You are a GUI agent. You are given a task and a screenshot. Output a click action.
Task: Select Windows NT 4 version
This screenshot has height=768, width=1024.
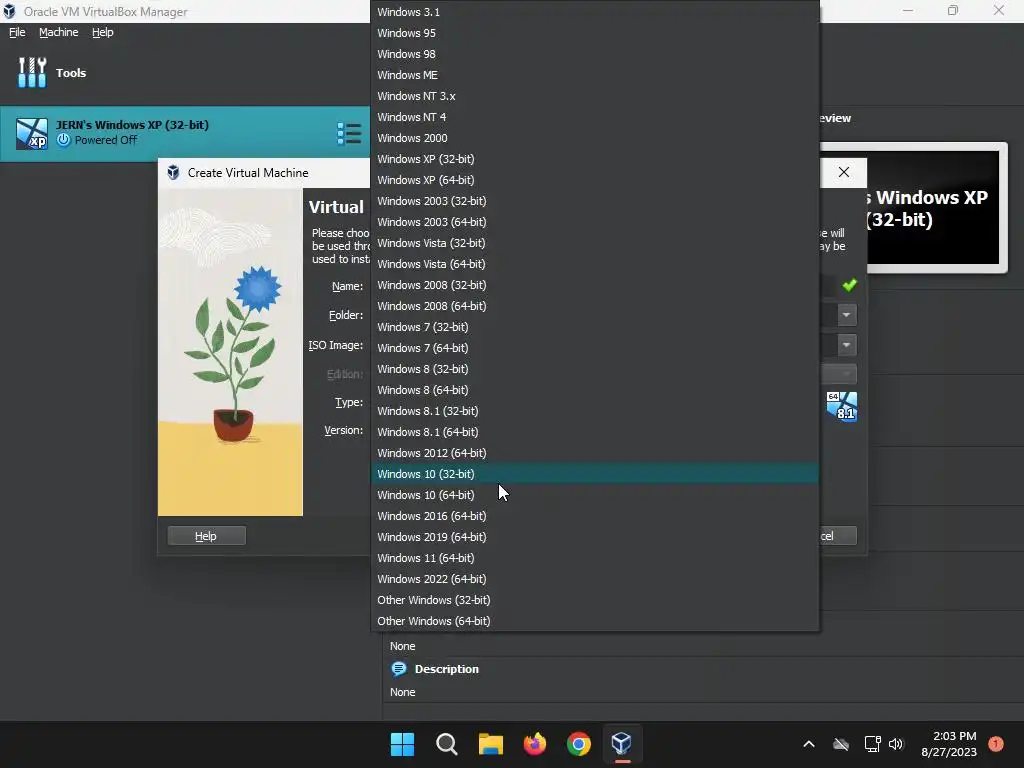(x=595, y=117)
